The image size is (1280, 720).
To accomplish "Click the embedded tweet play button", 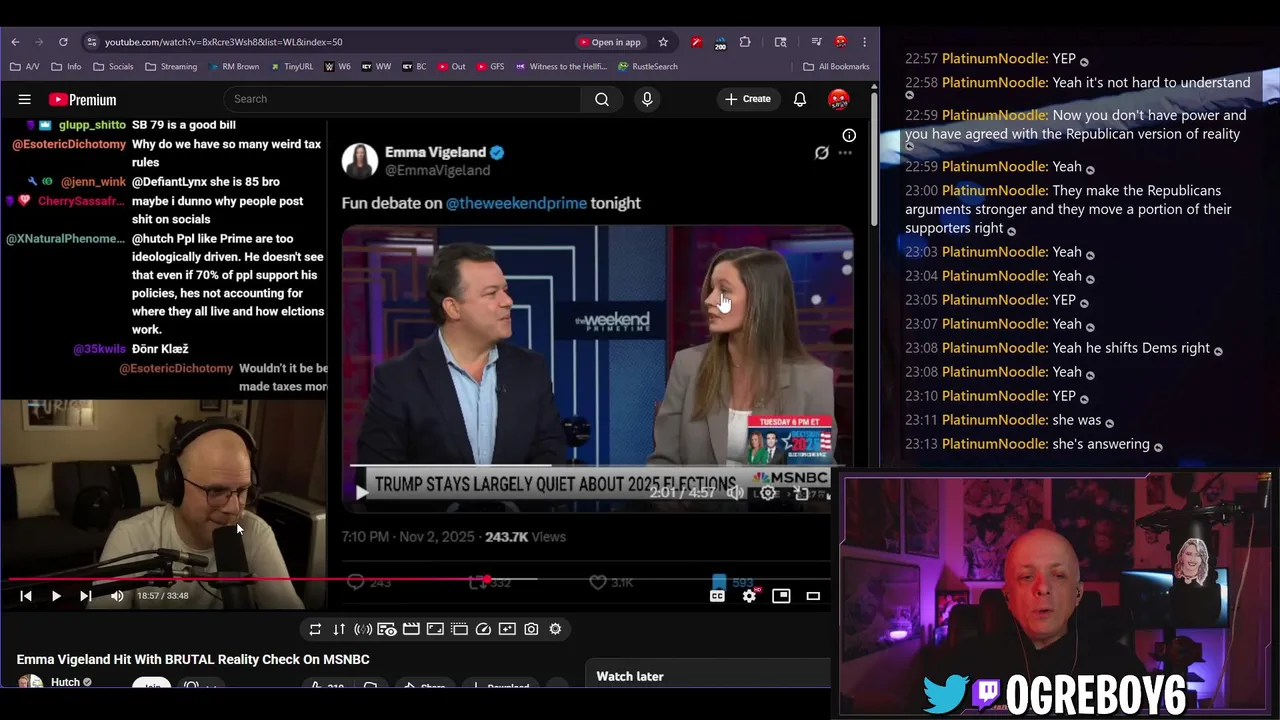I will click(361, 492).
